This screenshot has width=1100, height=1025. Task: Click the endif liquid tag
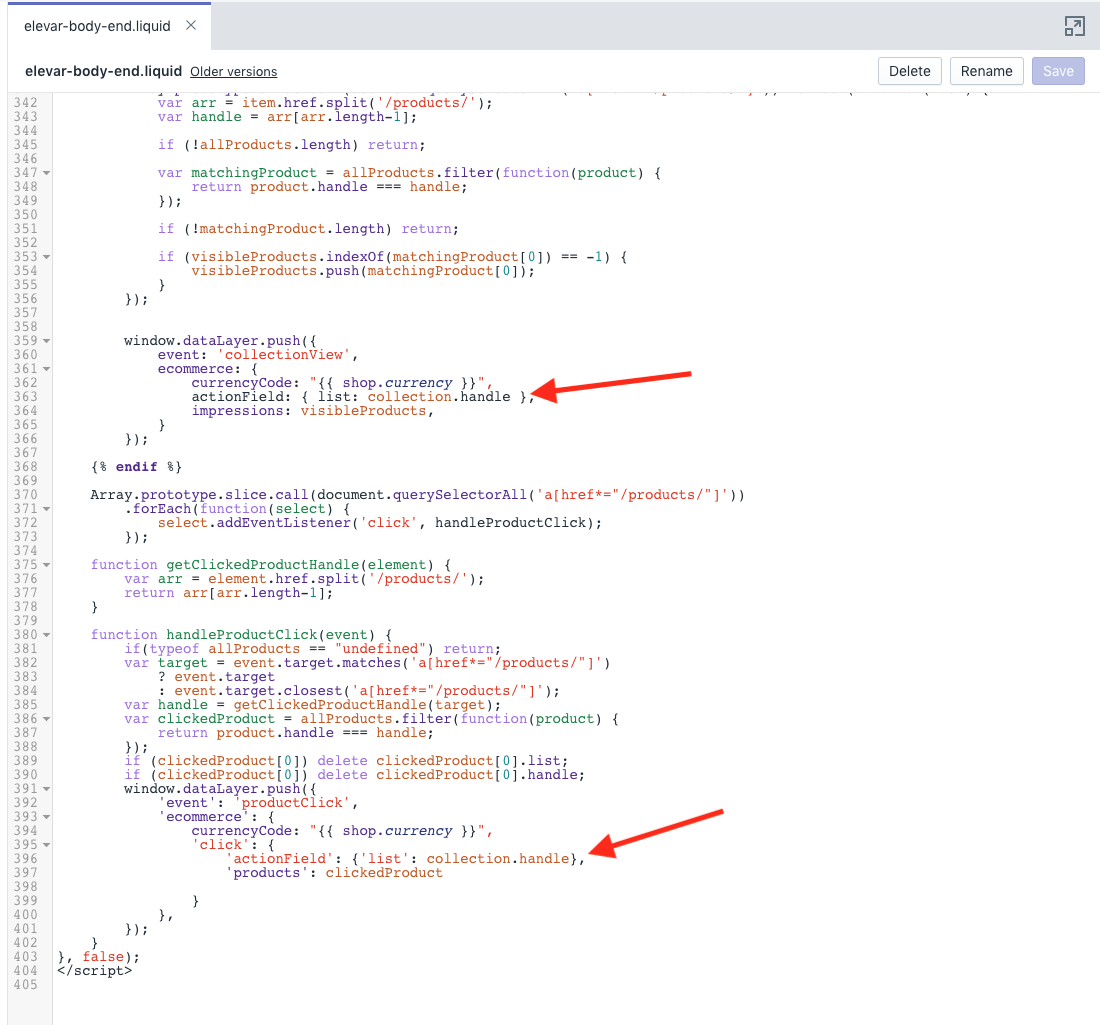(136, 467)
